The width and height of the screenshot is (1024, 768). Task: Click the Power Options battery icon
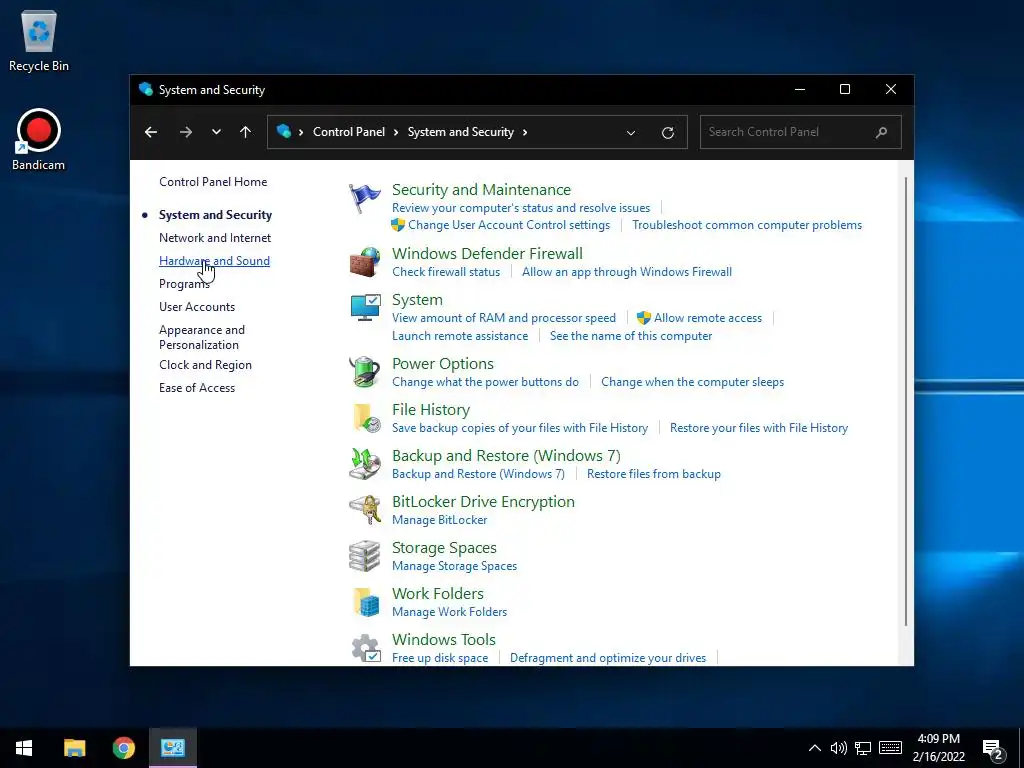point(364,372)
